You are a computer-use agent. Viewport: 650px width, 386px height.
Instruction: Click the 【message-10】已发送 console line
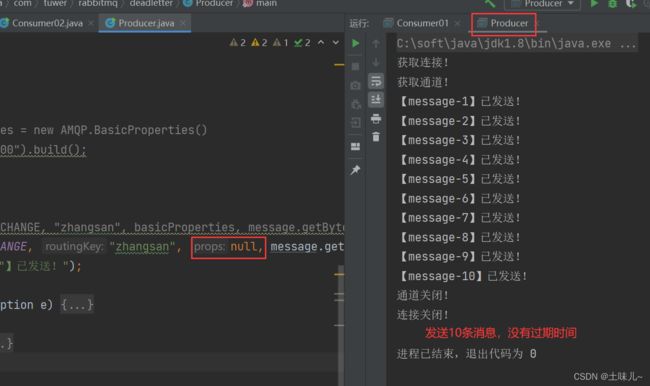(462, 276)
